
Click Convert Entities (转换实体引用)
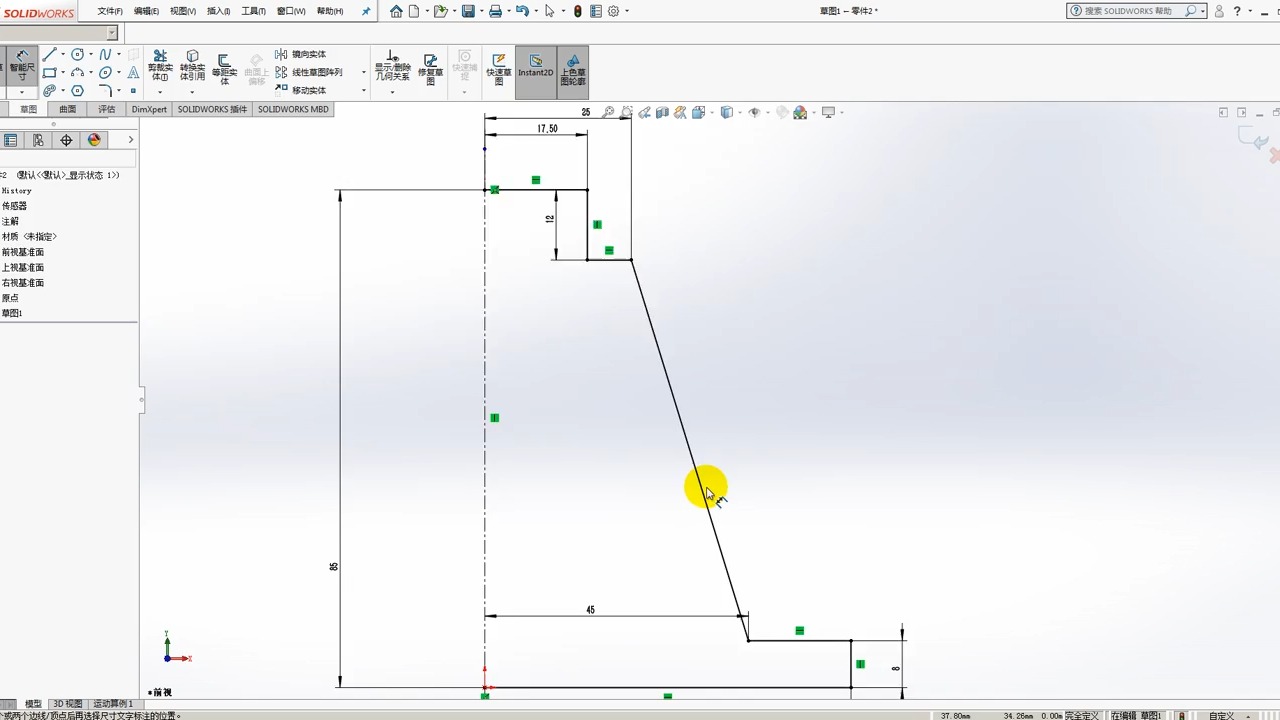tap(192, 65)
